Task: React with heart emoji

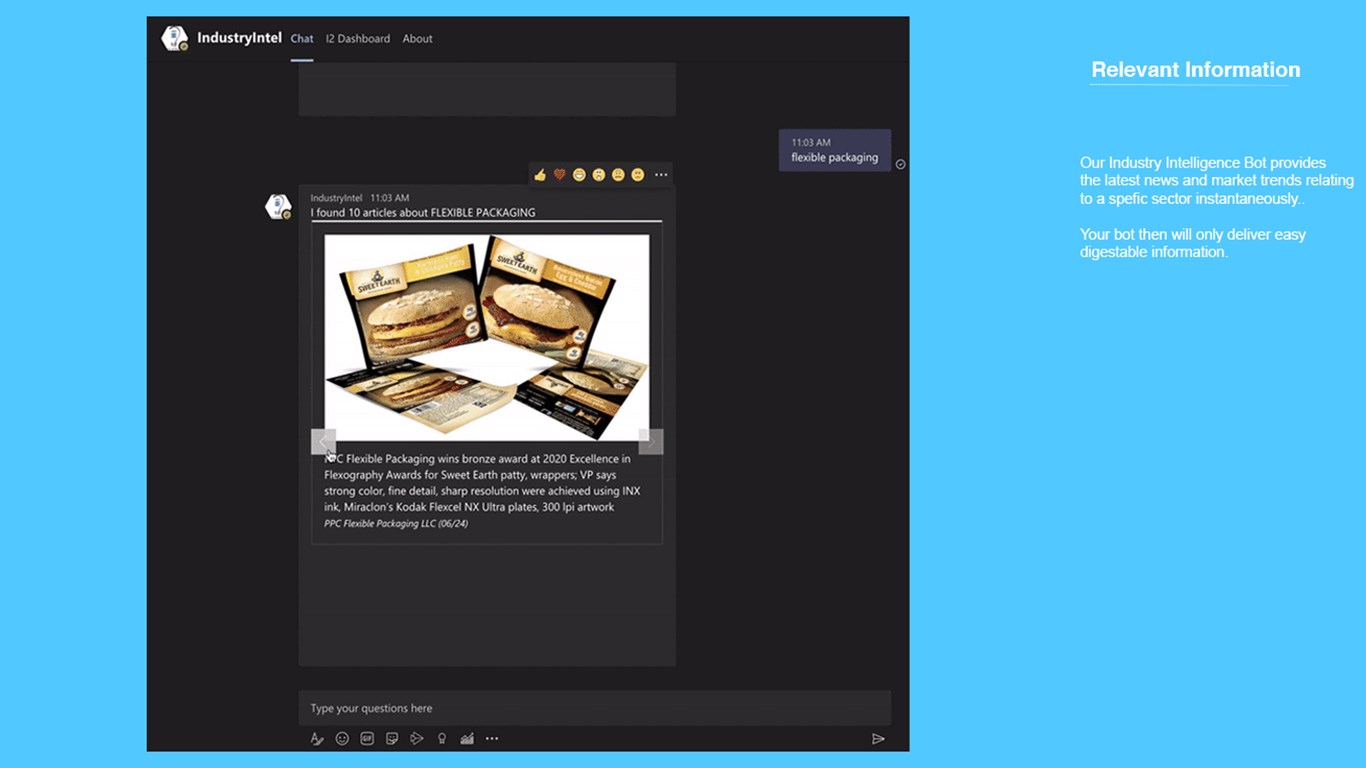Action: (x=560, y=175)
